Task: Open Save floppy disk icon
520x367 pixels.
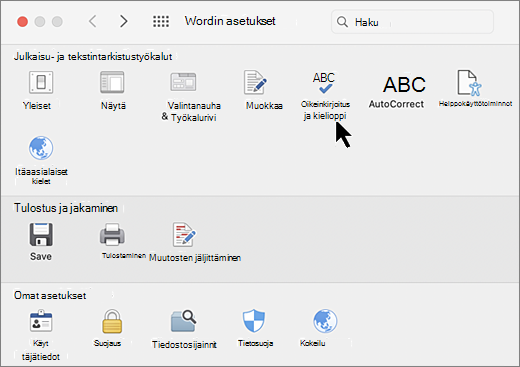Action: click(x=41, y=235)
